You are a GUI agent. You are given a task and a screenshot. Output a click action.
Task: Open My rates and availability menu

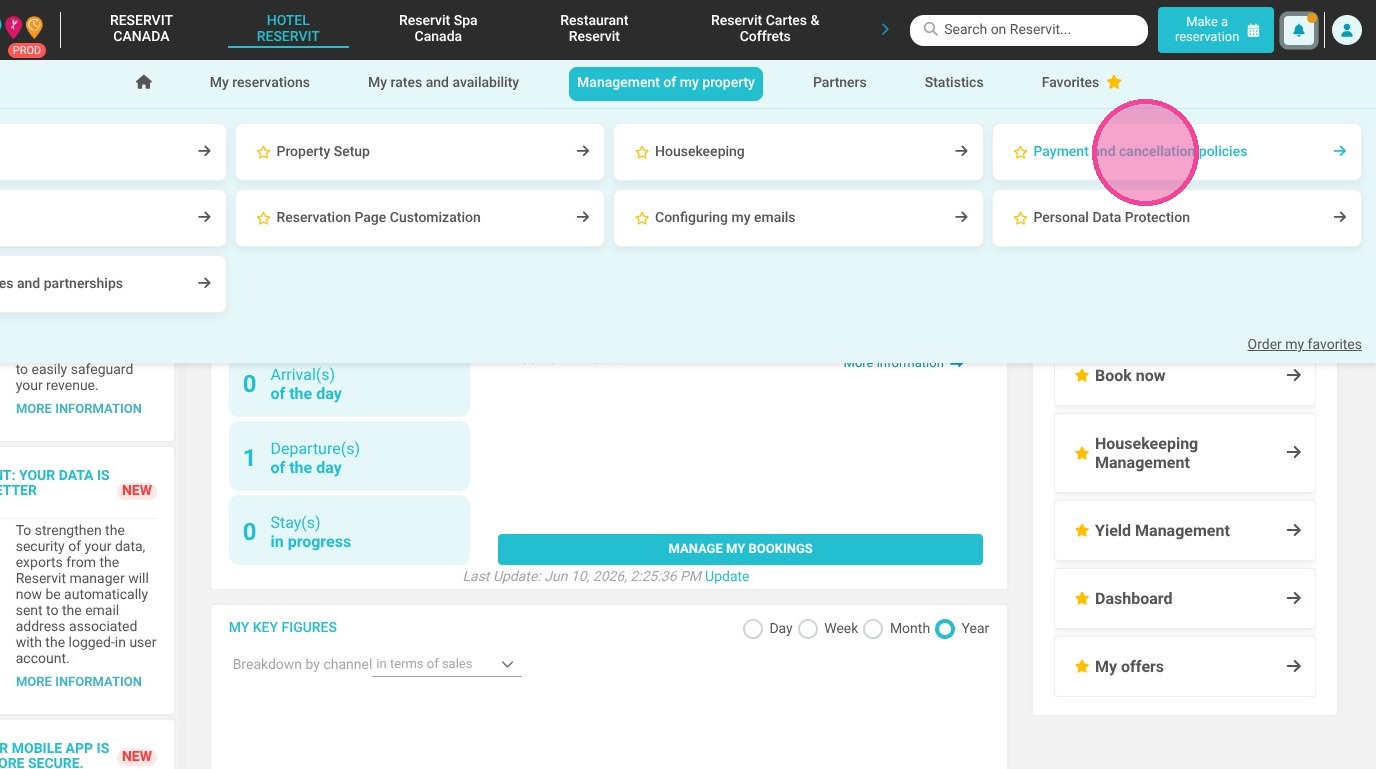coord(443,83)
